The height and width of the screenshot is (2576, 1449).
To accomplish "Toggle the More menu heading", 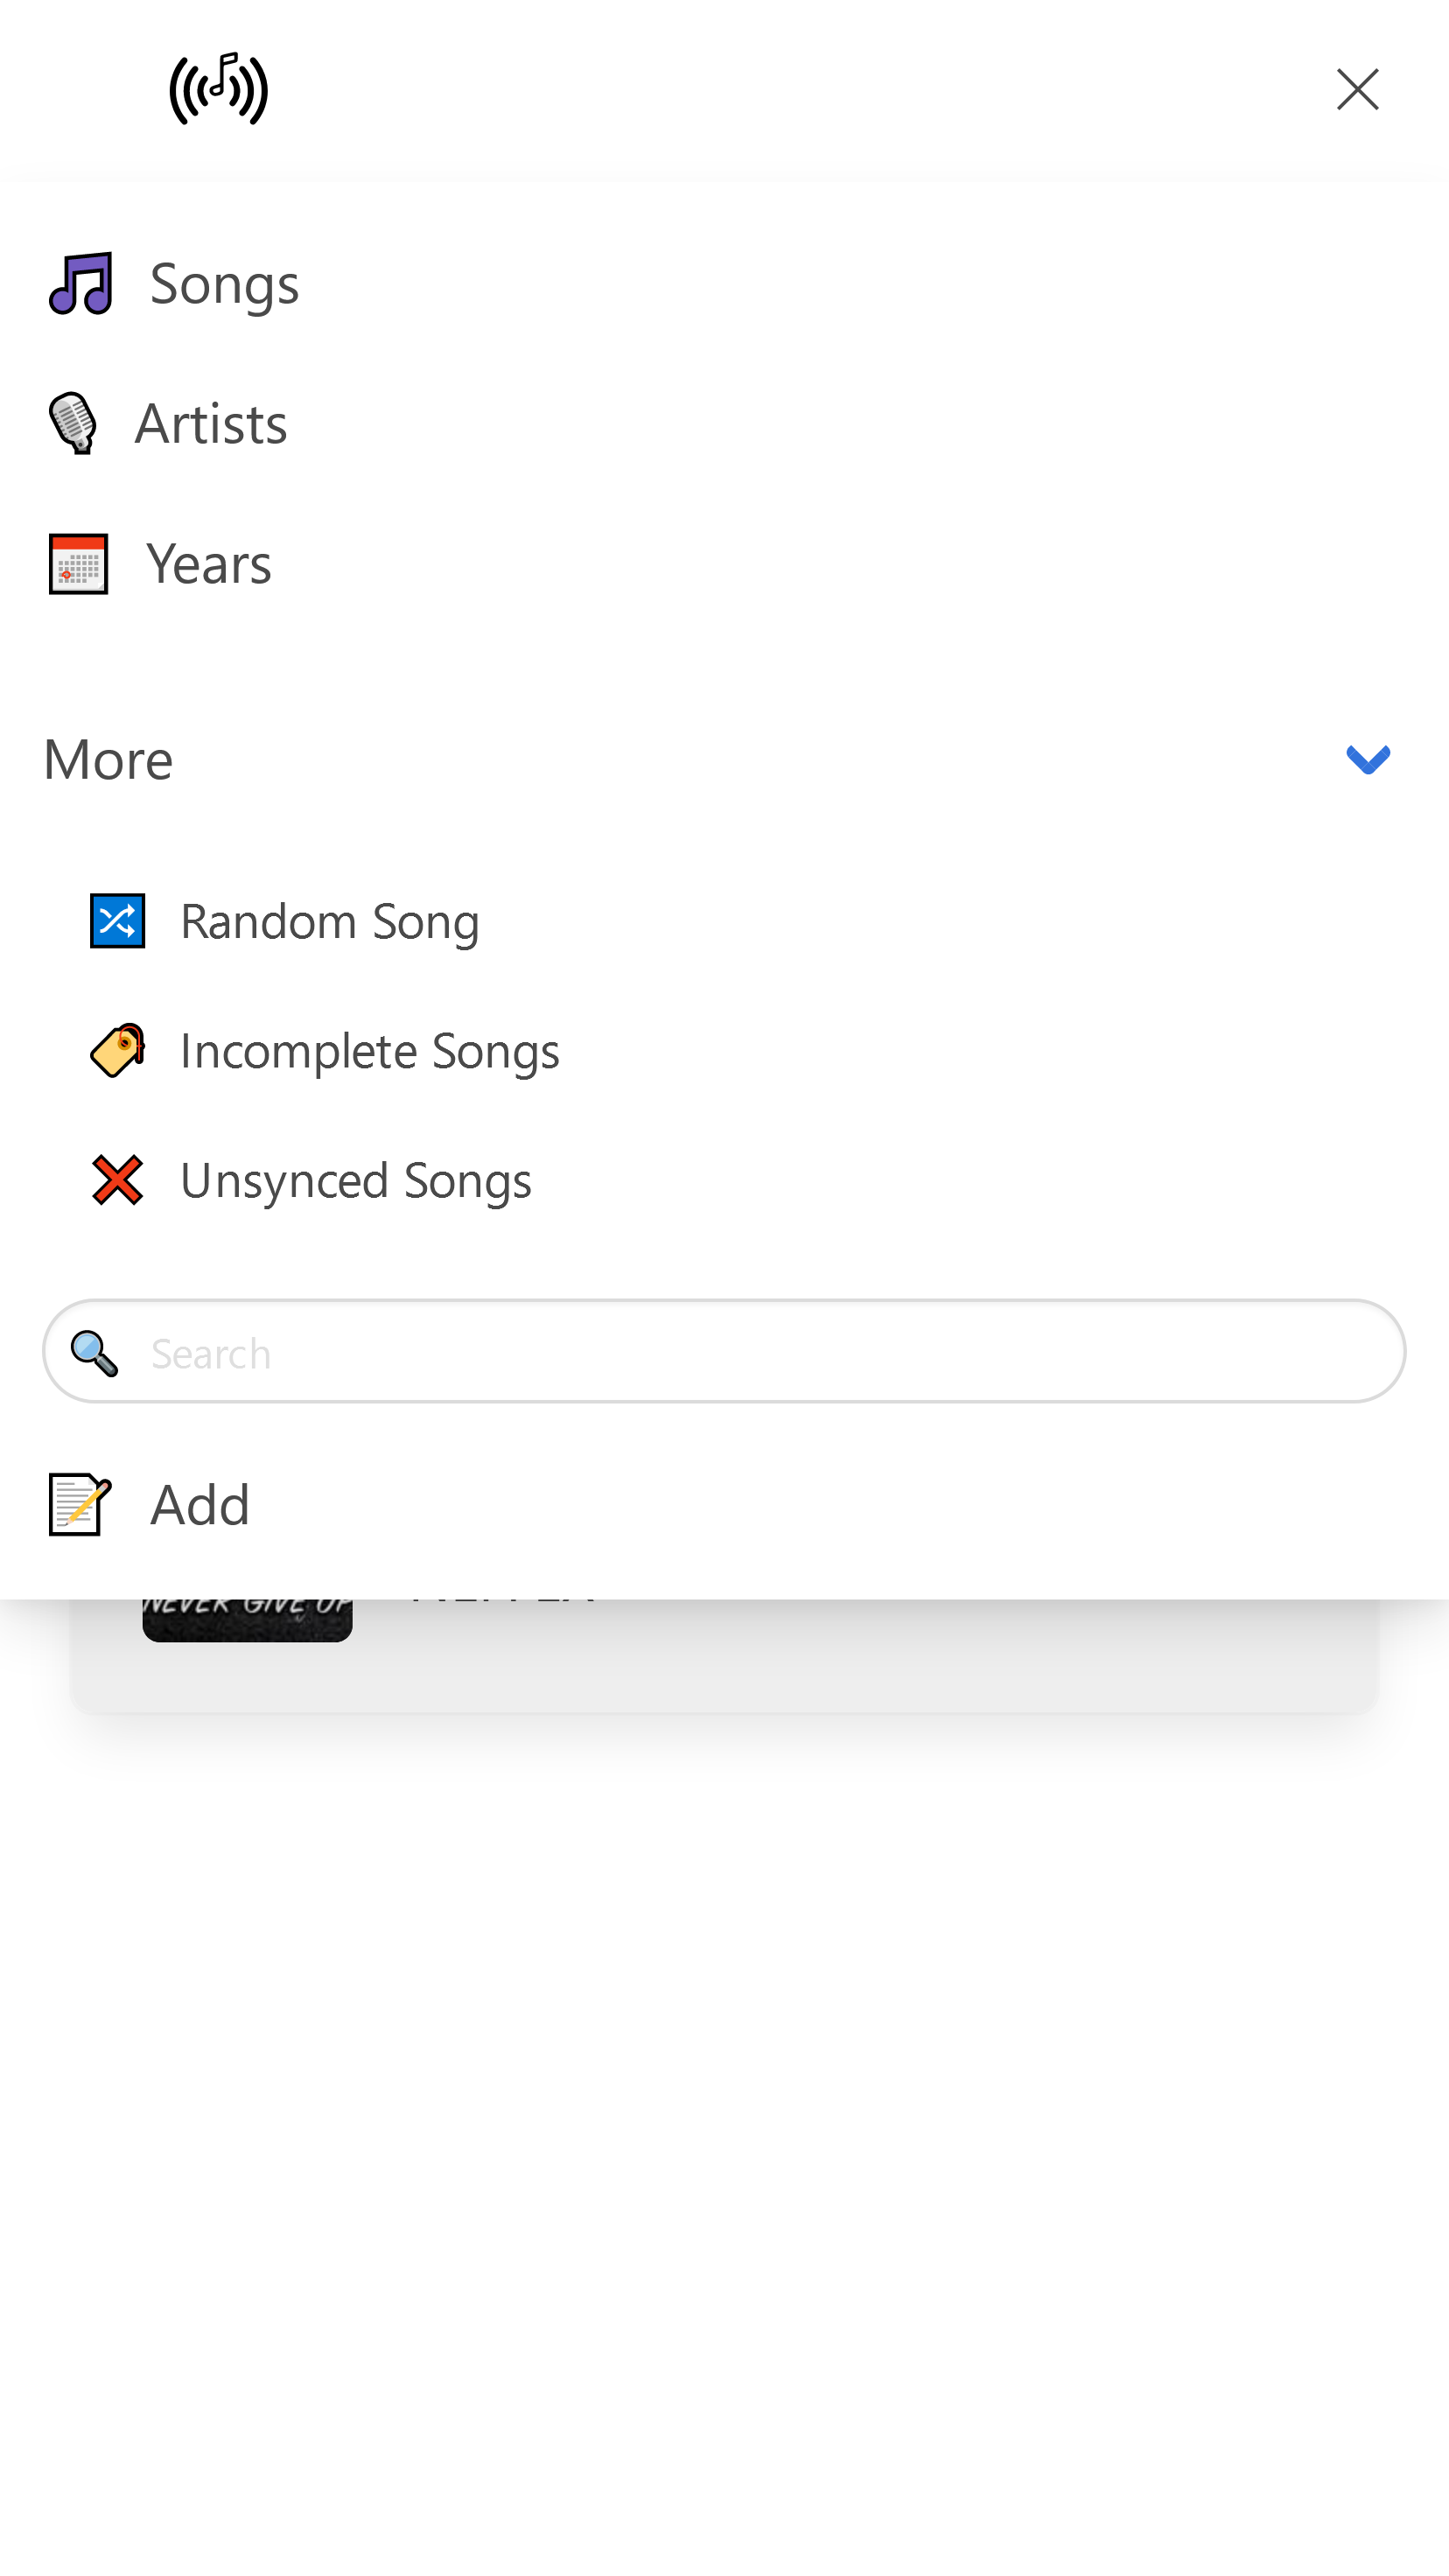I will [109, 760].
